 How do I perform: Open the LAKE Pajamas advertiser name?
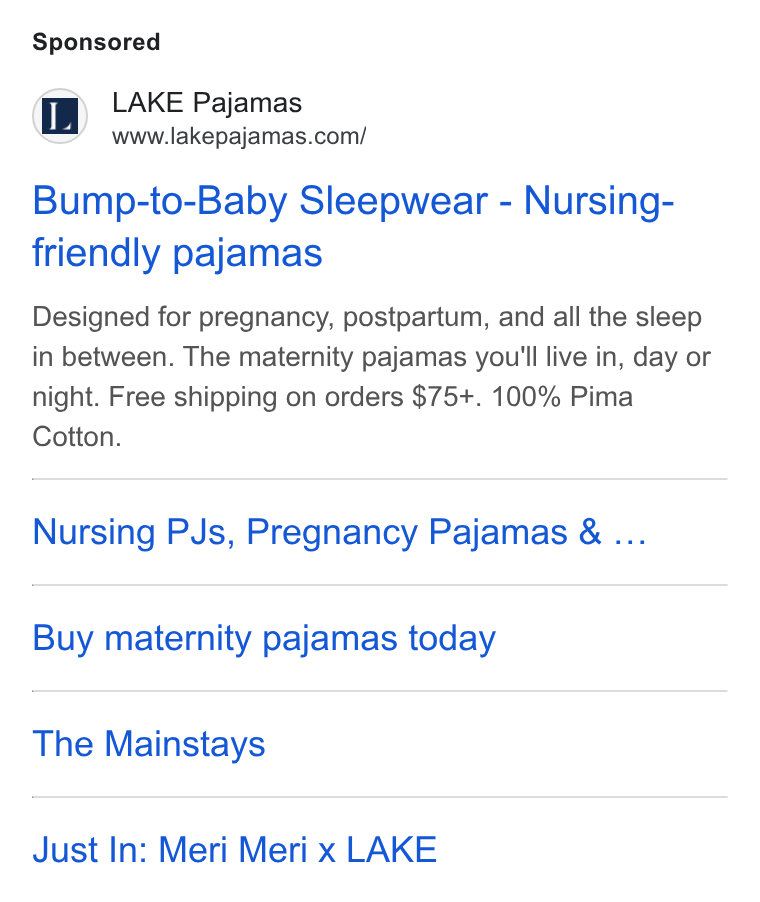pos(207,102)
